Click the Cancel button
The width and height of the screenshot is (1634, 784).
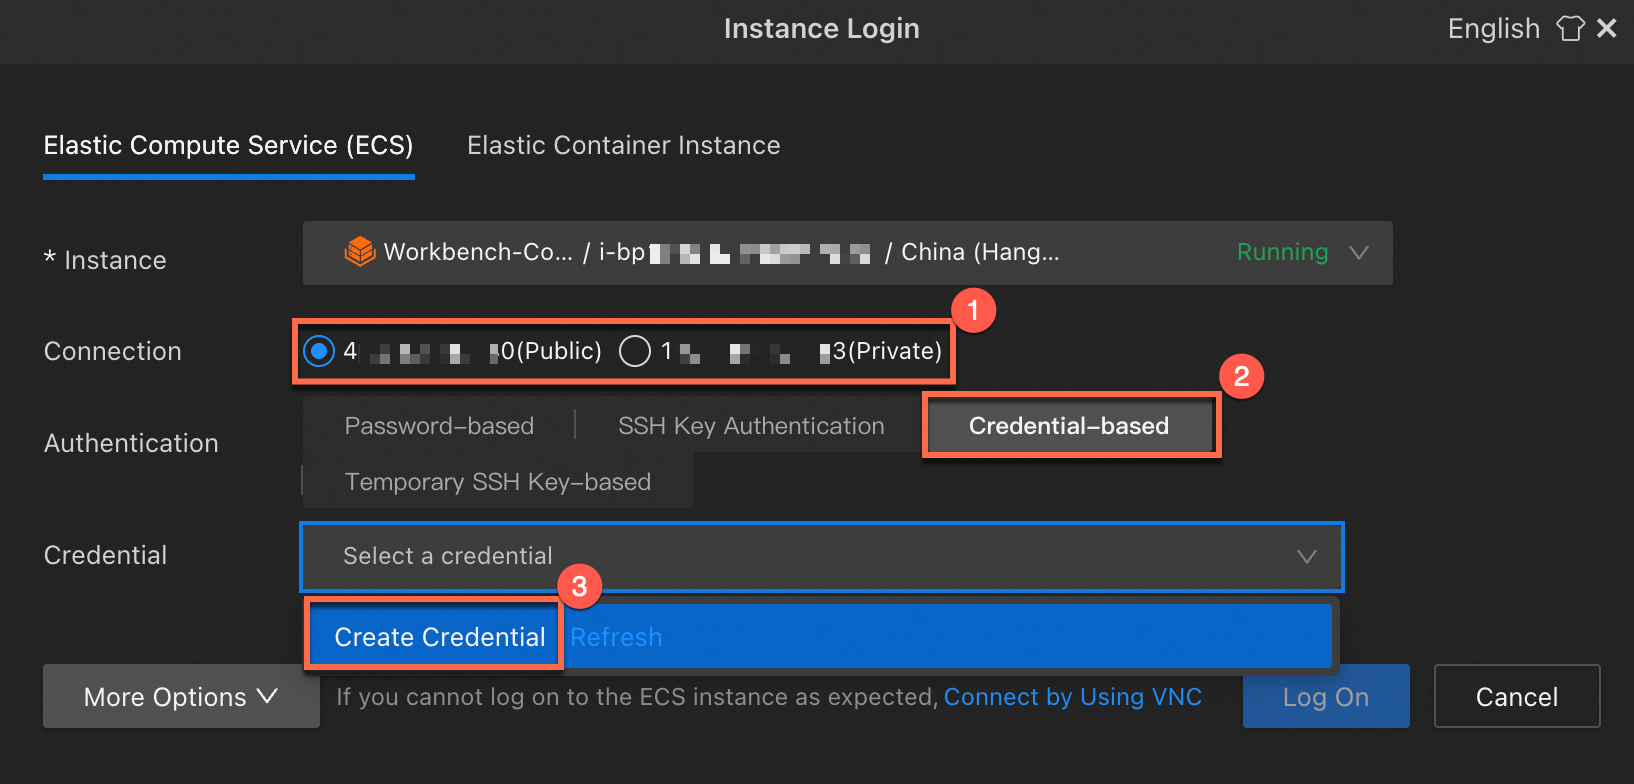coord(1516,697)
